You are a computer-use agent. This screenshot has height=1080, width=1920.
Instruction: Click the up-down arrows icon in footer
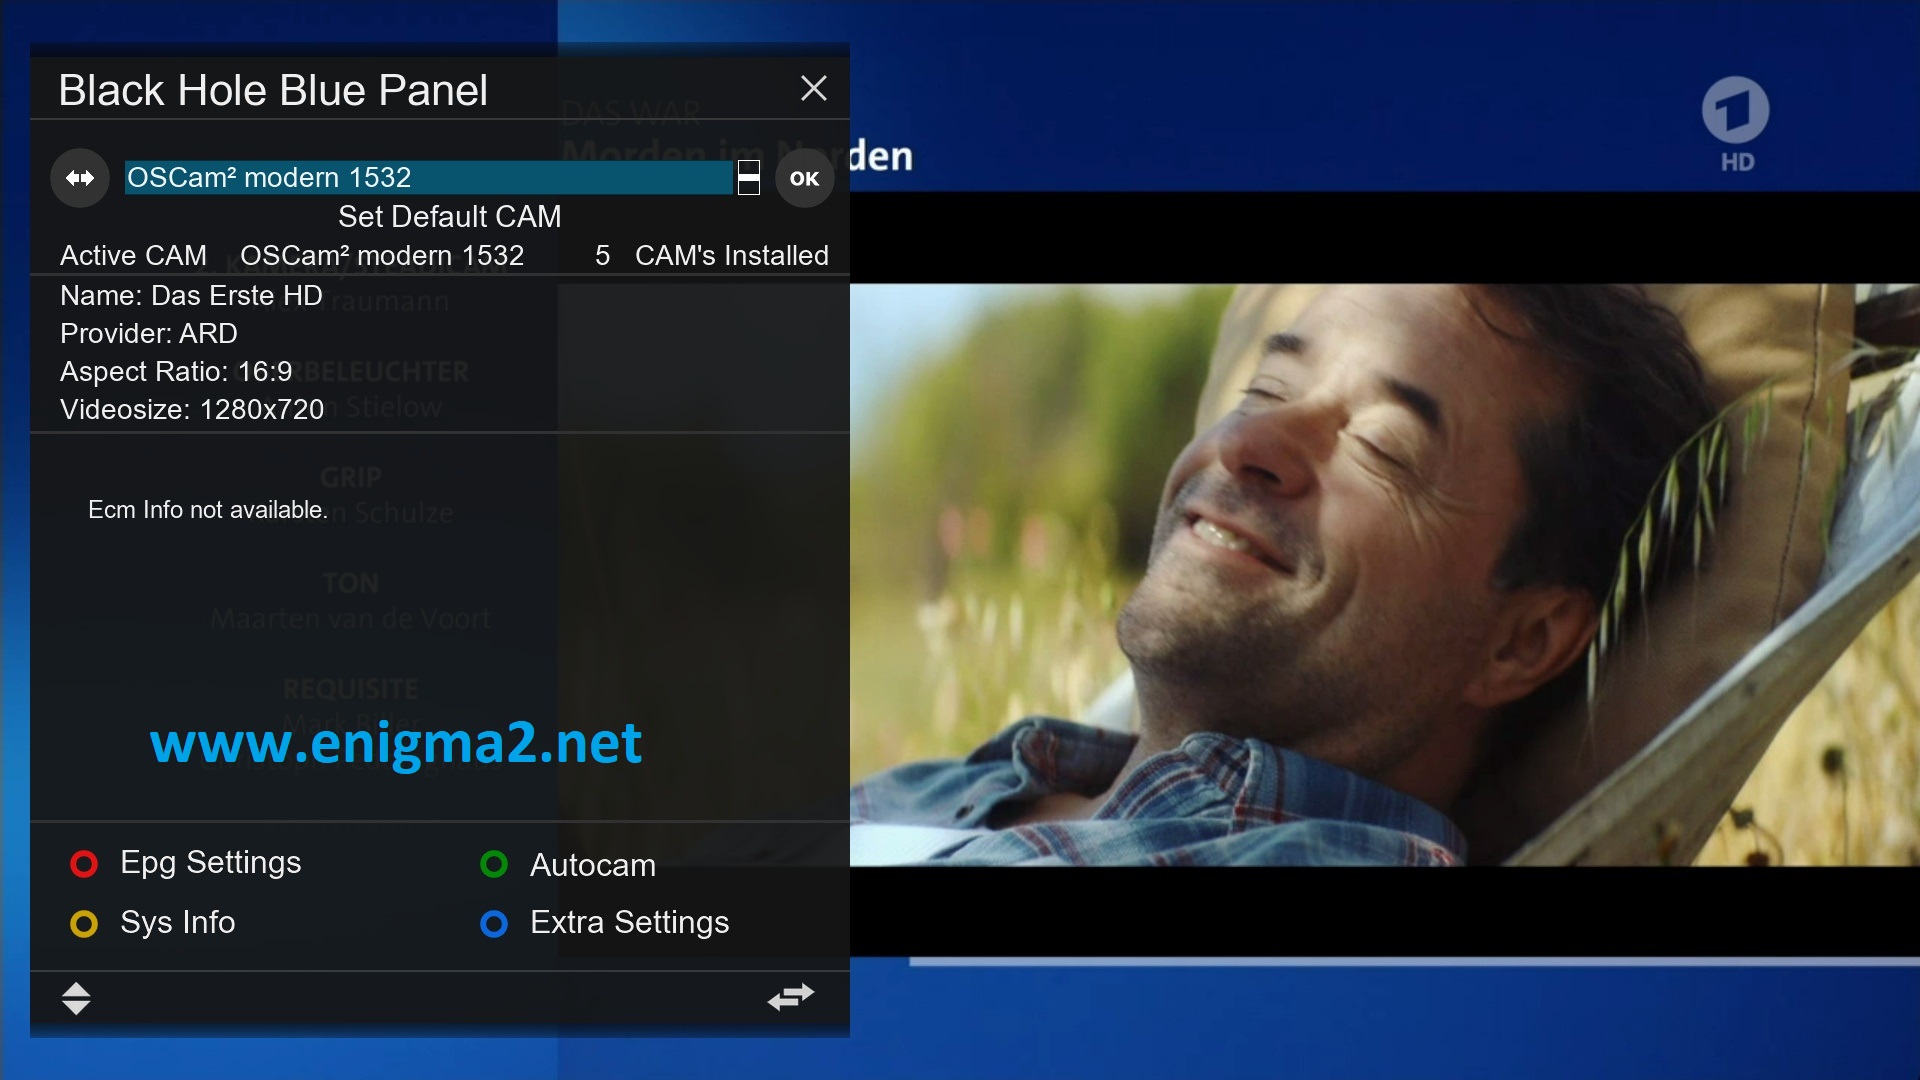(76, 998)
